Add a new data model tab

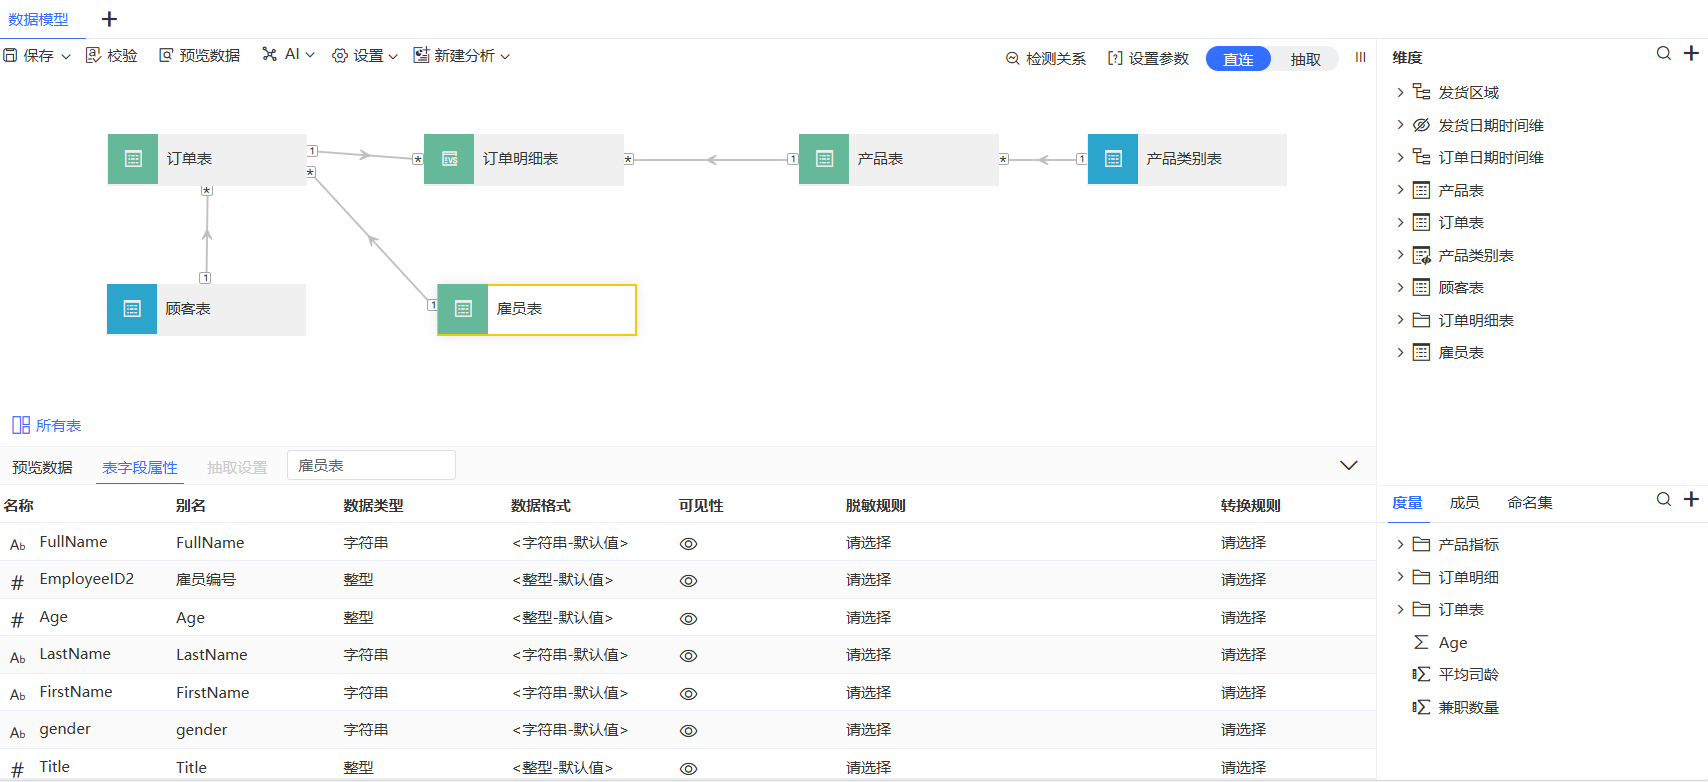point(110,19)
